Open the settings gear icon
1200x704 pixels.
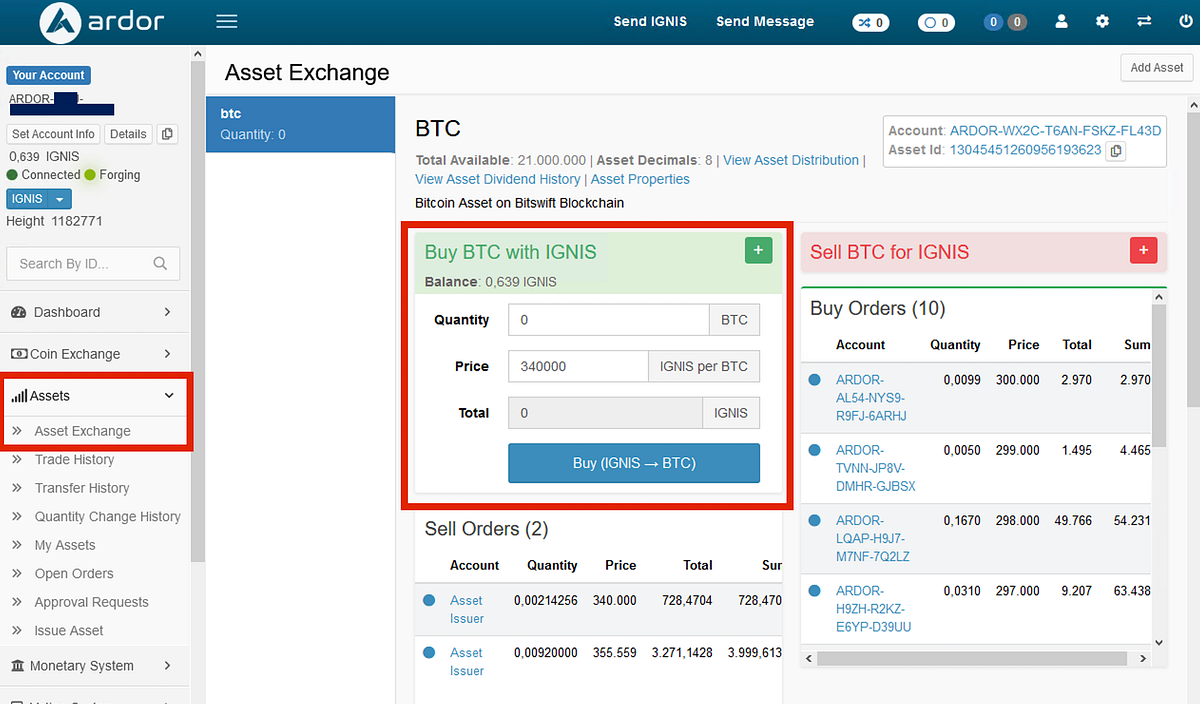tap(1102, 21)
